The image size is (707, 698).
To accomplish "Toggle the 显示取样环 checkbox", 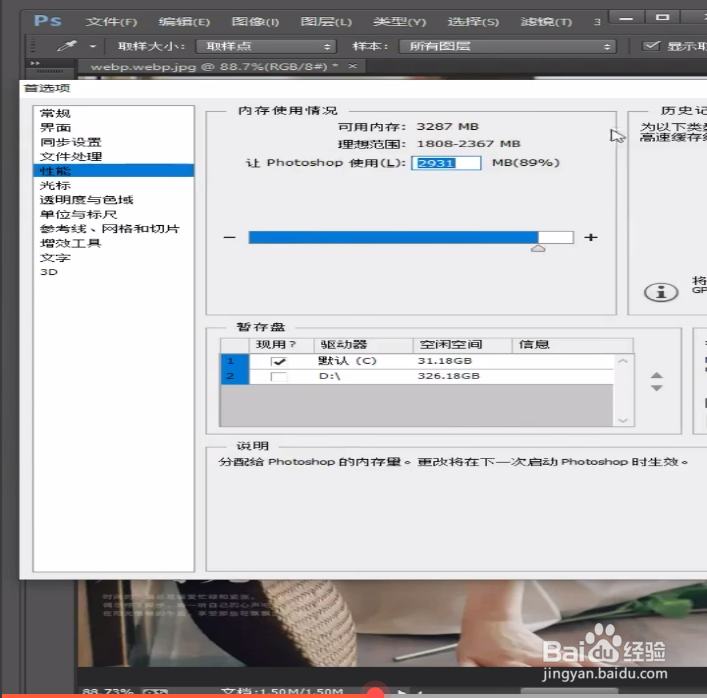I will pos(651,46).
